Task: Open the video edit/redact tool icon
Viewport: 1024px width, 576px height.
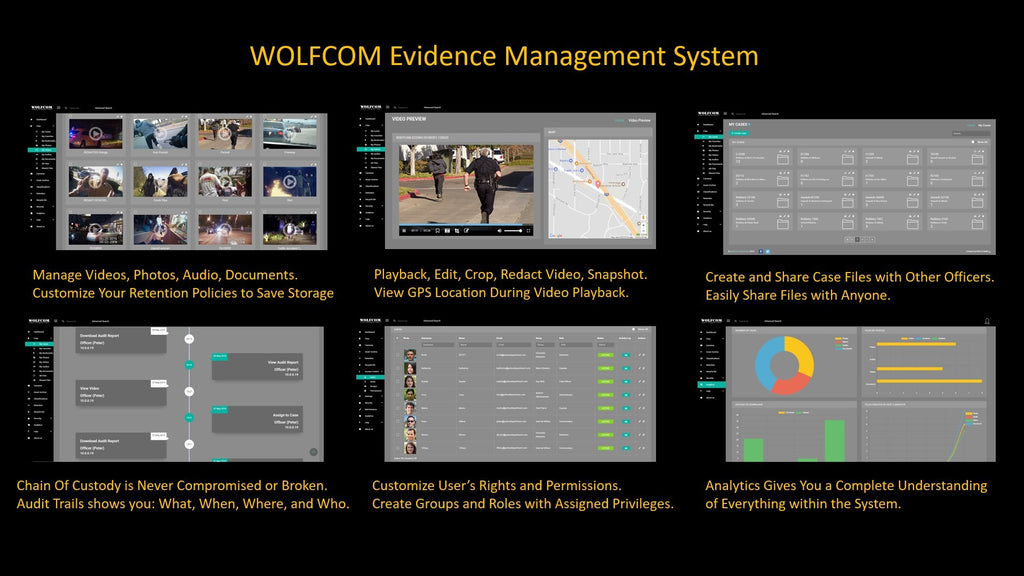Action: pos(467,230)
